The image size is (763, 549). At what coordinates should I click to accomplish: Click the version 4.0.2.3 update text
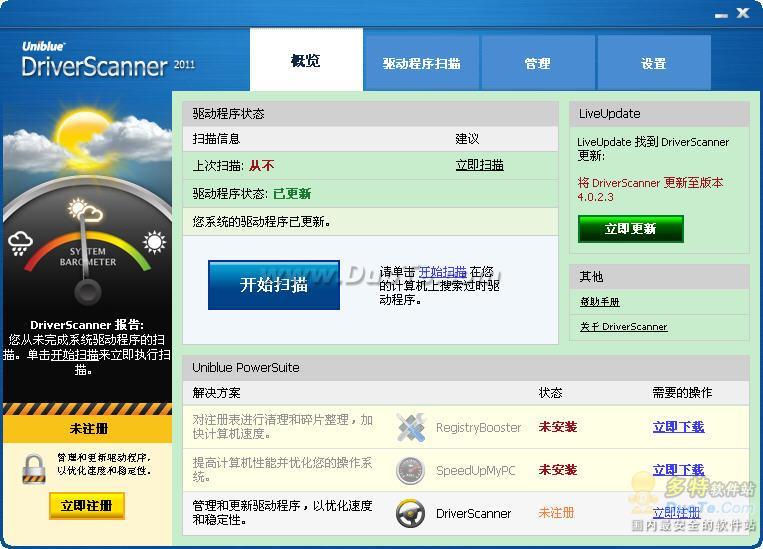tap(650, 190)
